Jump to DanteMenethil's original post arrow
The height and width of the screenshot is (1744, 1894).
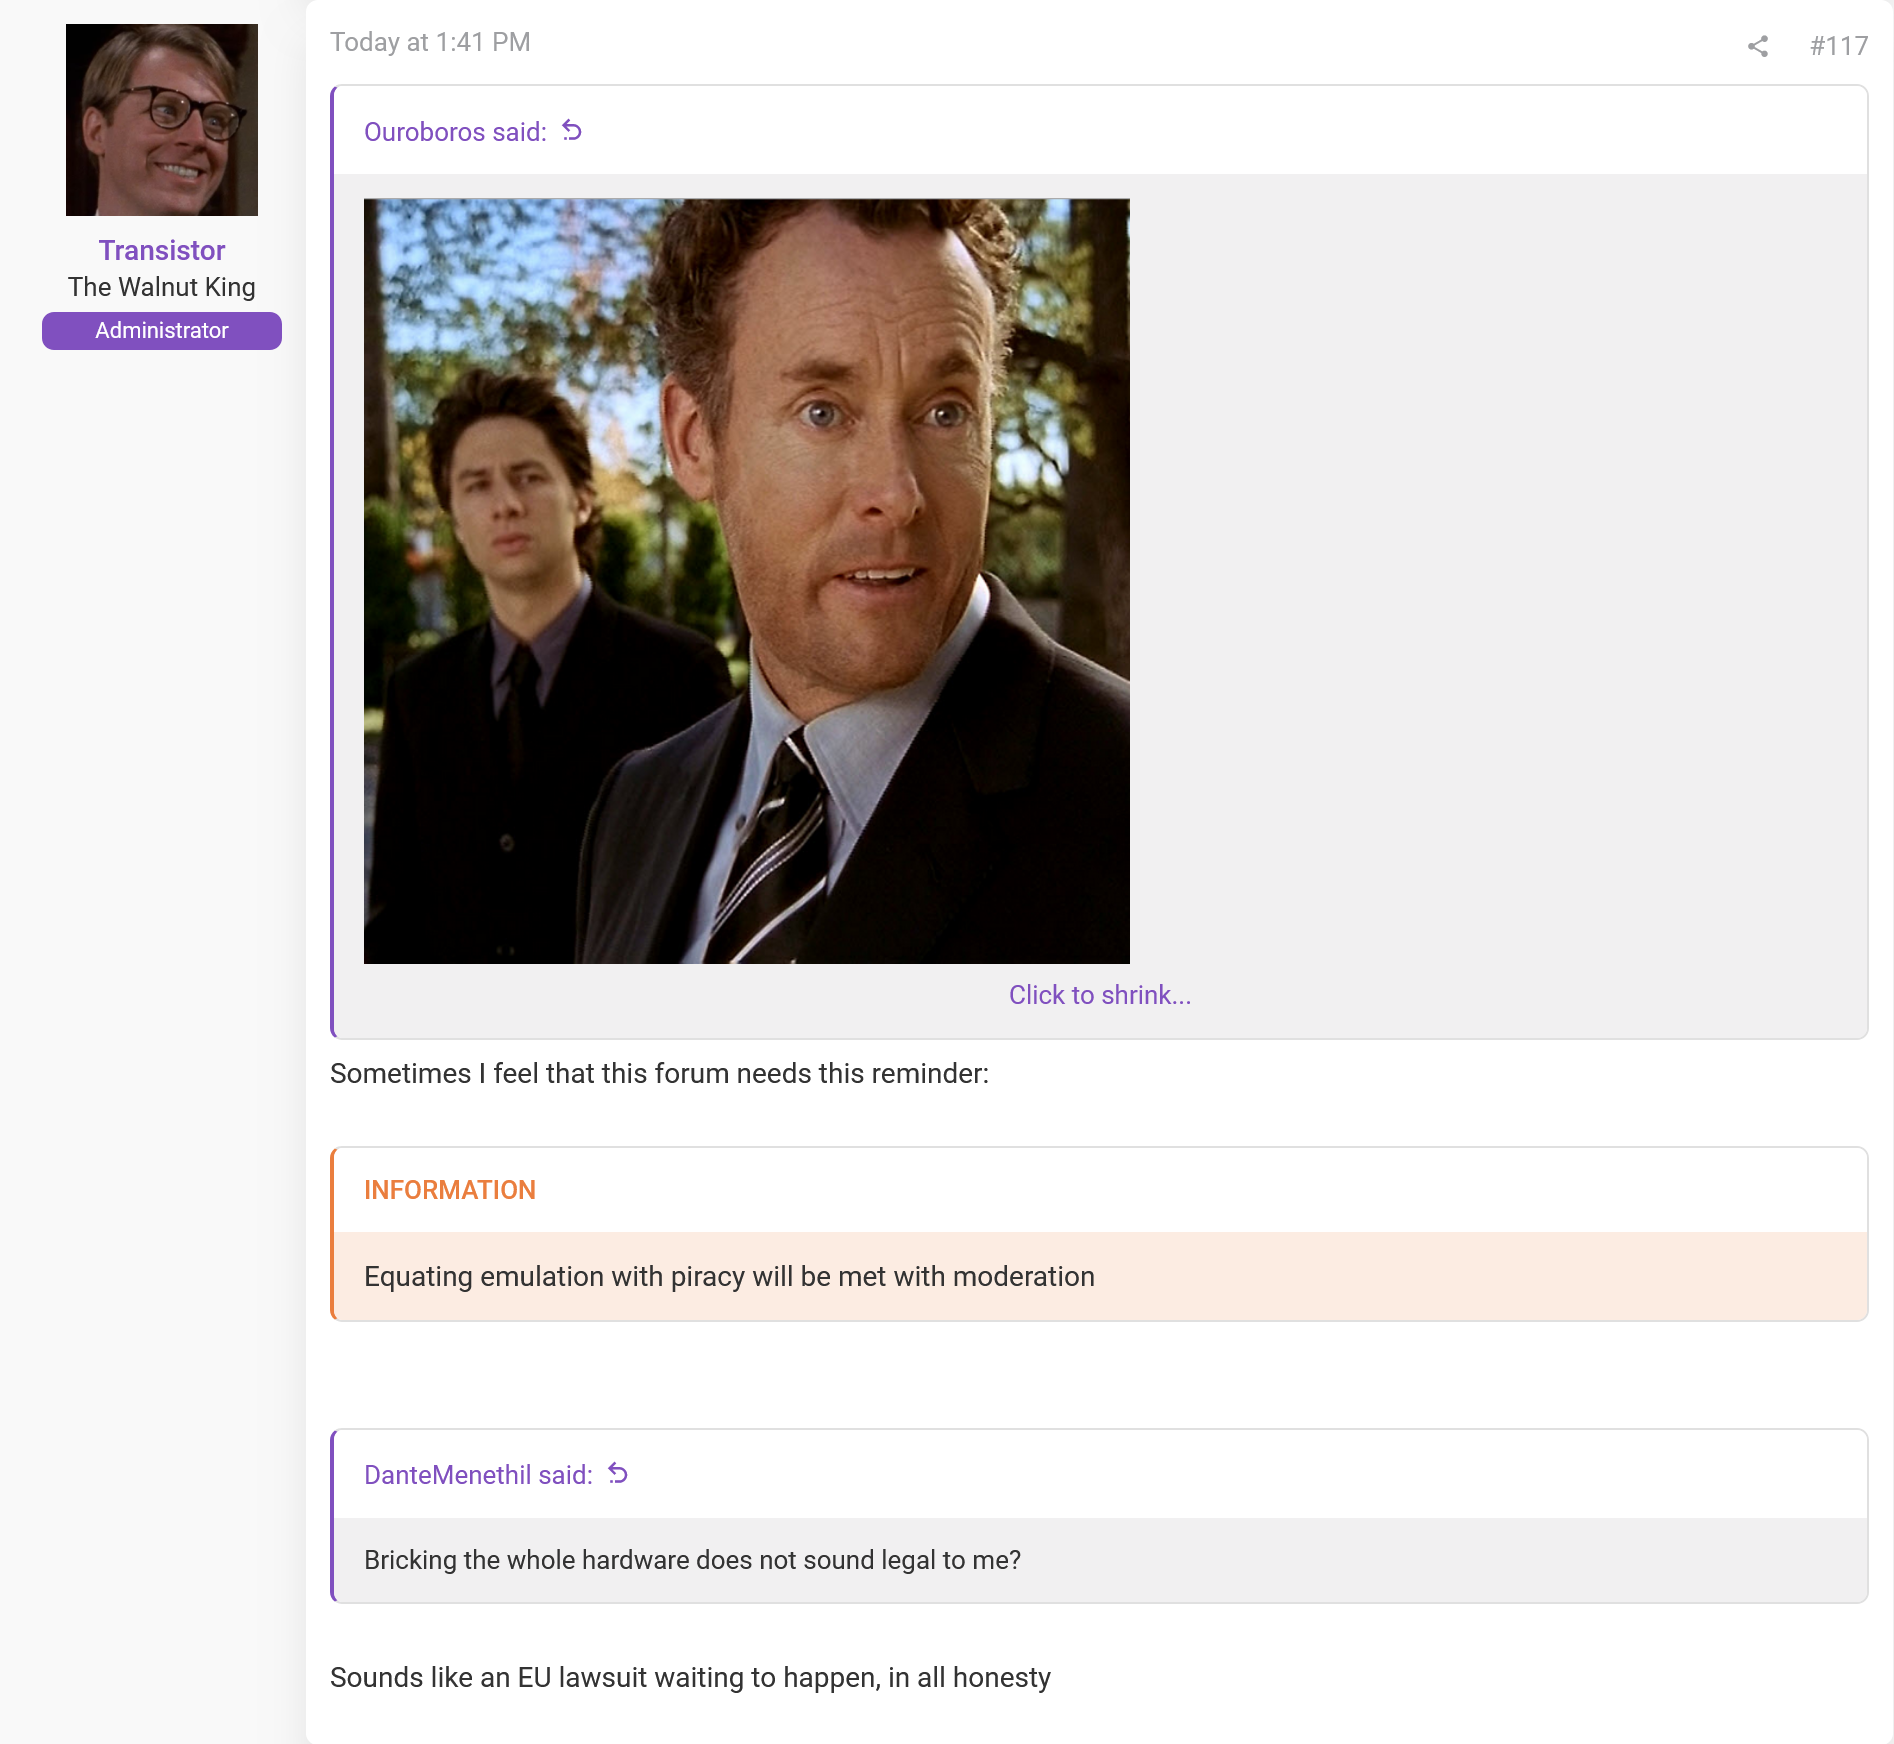618,1474
